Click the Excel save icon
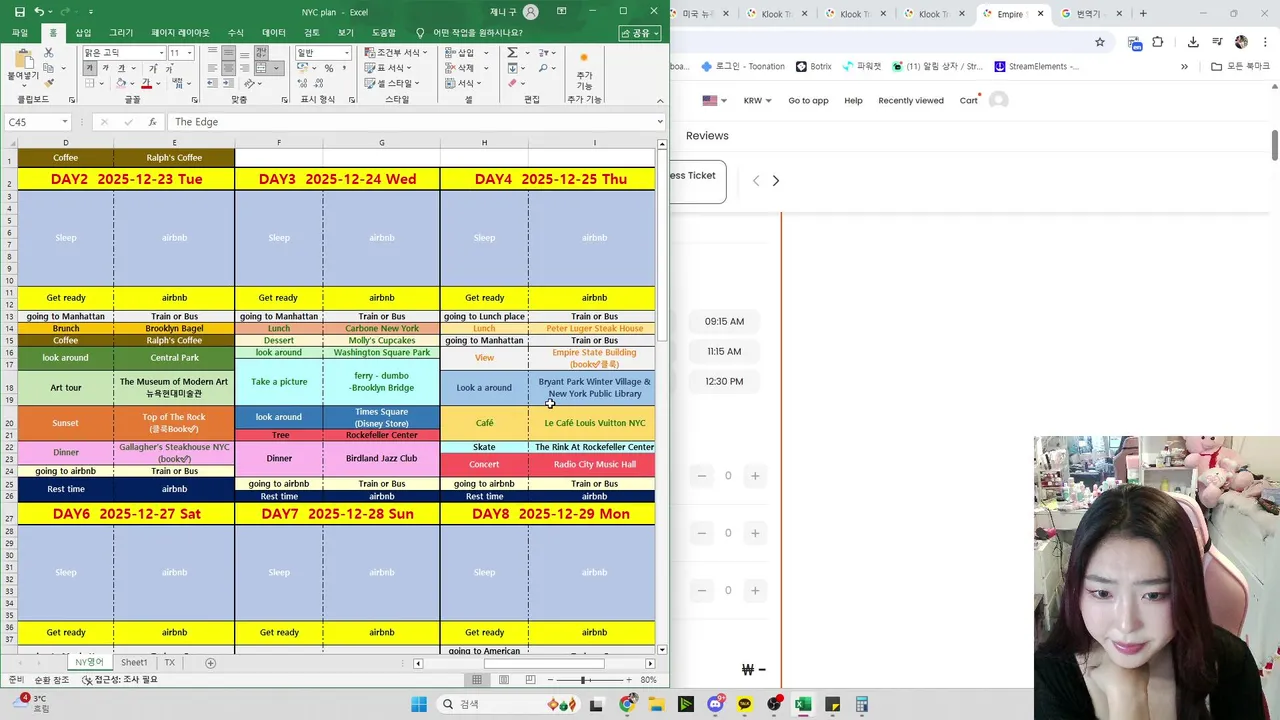 [20, 12]
